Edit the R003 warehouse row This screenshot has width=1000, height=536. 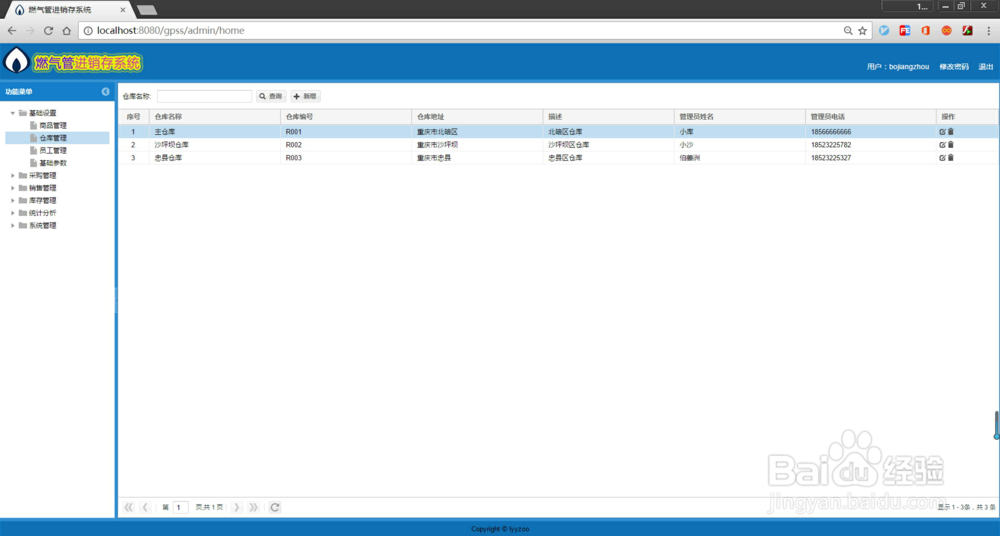(x=942, y=158)
